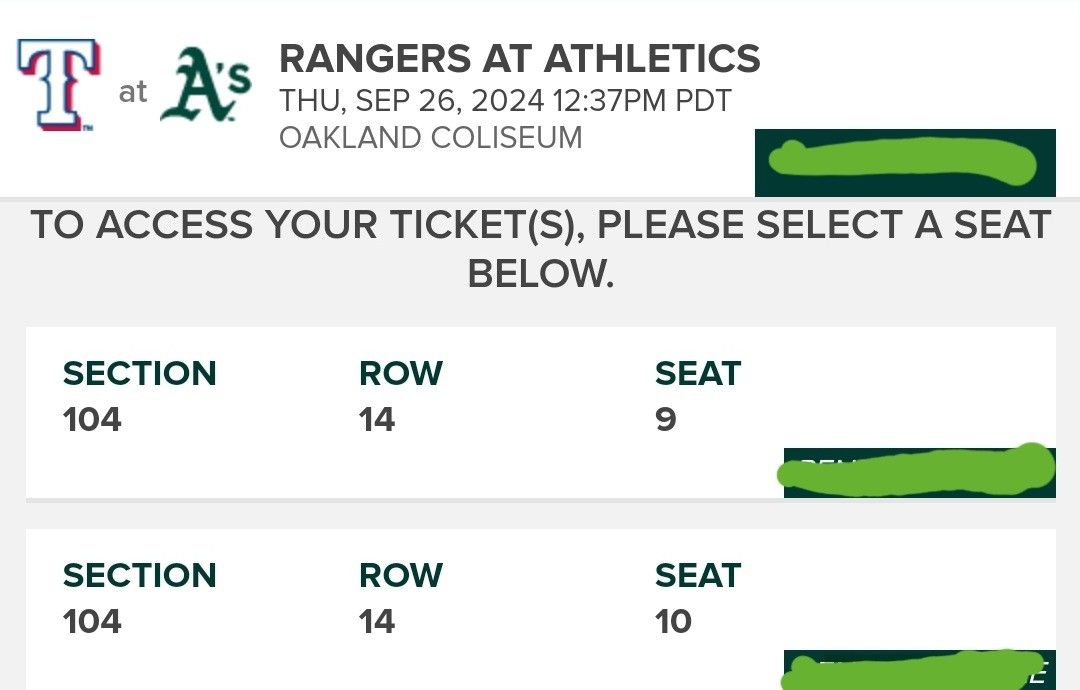Click the obscured green button in seat 9 card
The image size is (1080, 690).
[x=920, y=472]
